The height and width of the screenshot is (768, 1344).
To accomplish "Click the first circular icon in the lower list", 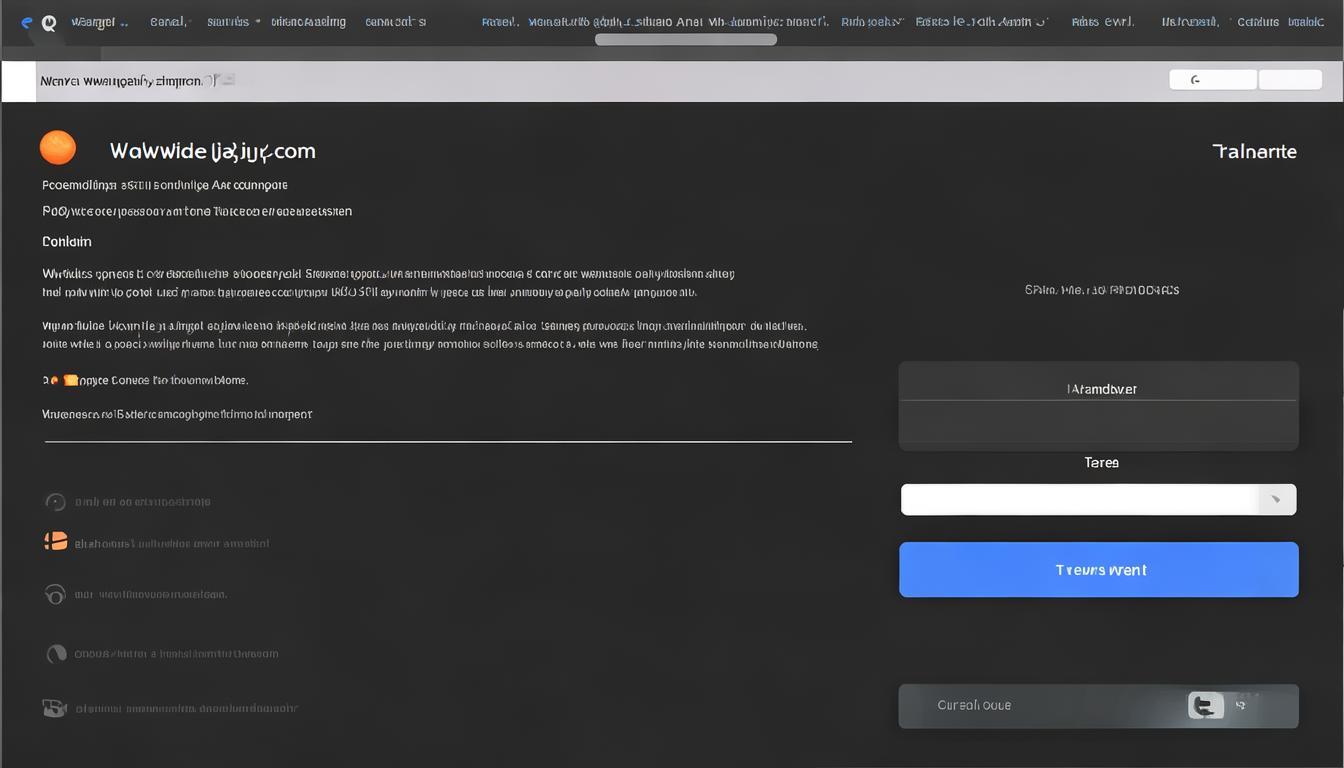I will [56, 502].
